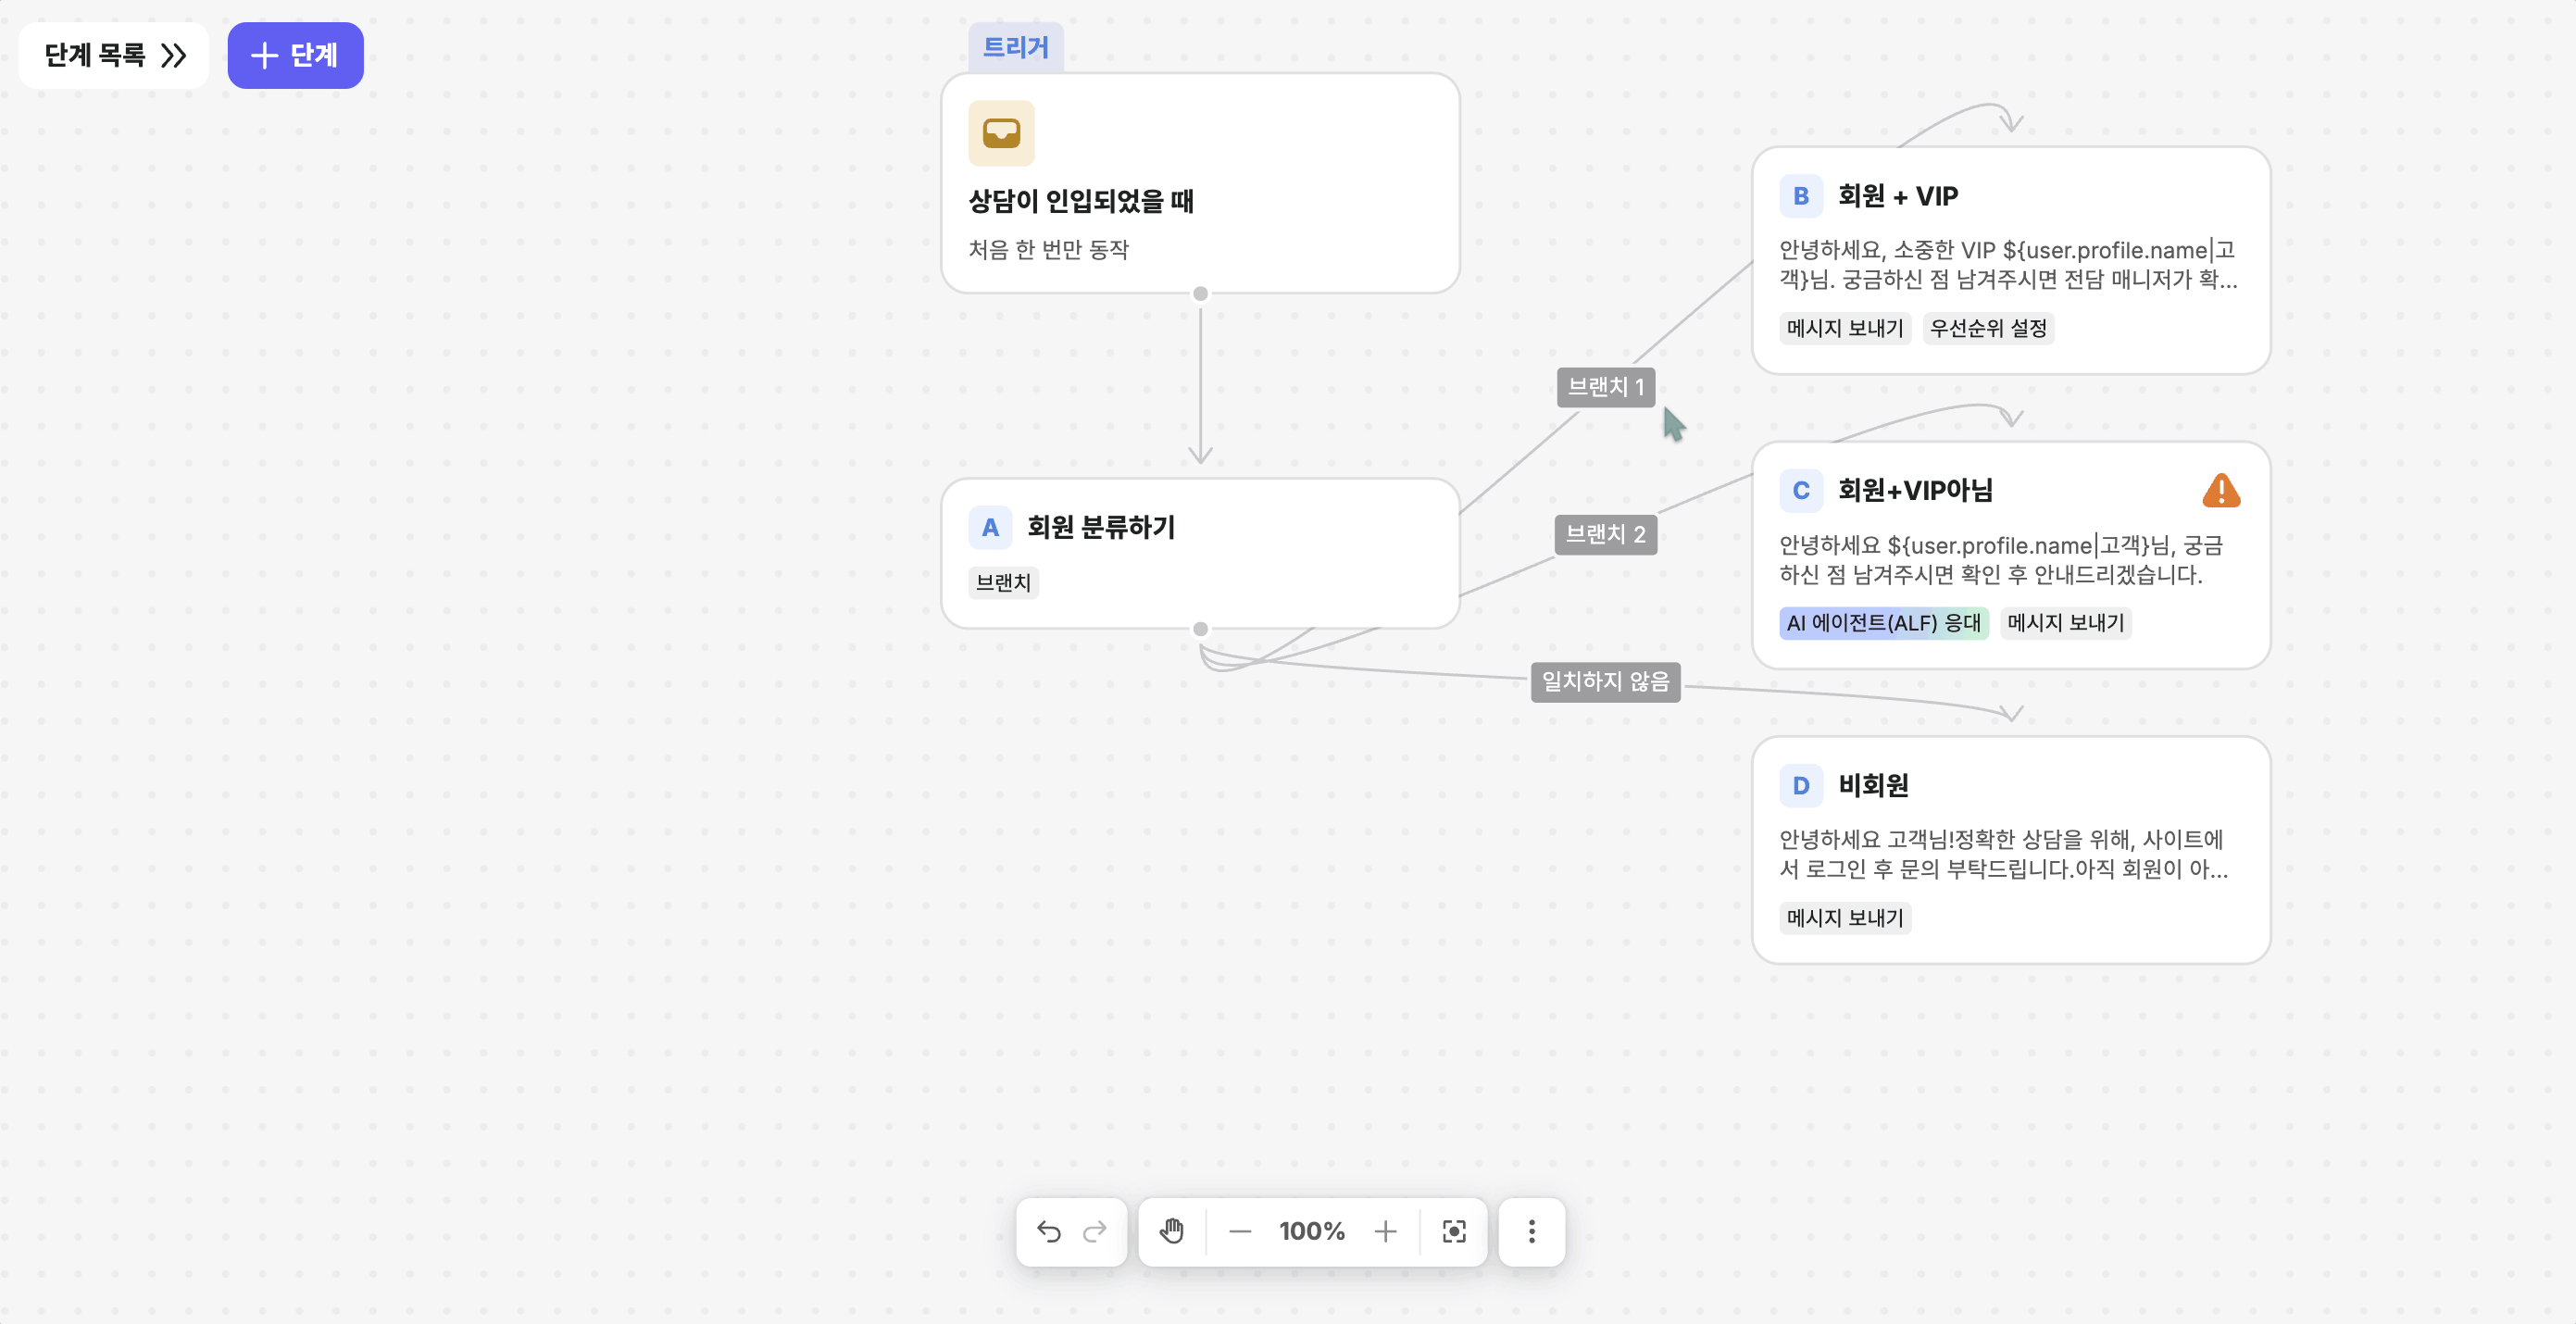Select the hand pan tool
Screen dimensions: 2576x1324
coord(1171,1231)
